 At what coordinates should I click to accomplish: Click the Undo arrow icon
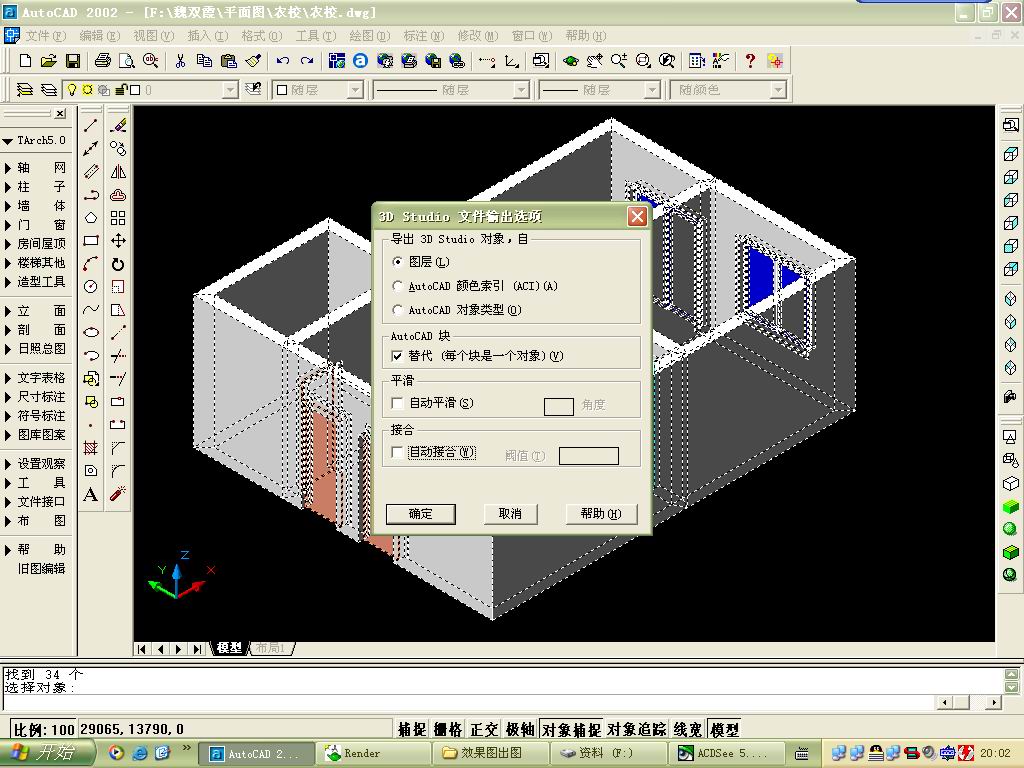click(x=282, y=61)
